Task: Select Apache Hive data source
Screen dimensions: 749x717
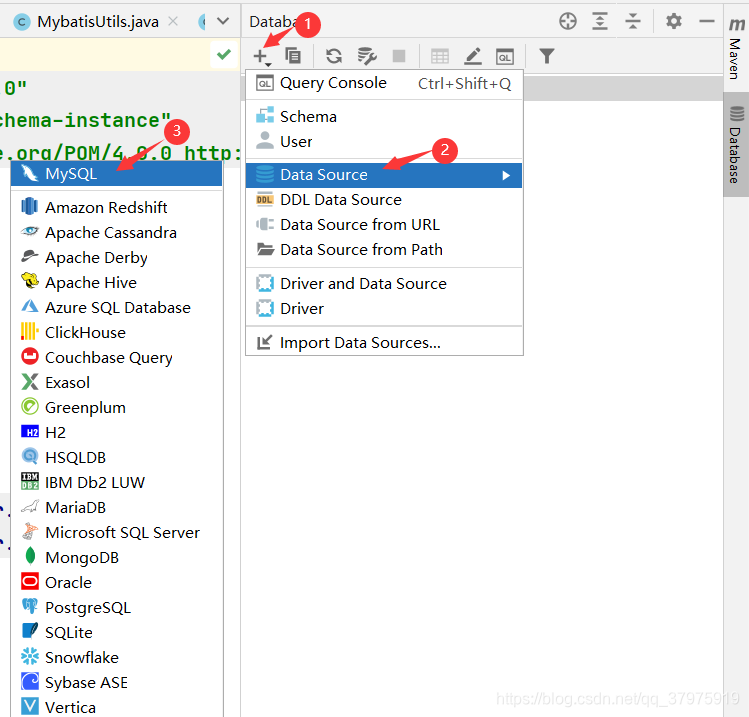Action: [117, 283]
